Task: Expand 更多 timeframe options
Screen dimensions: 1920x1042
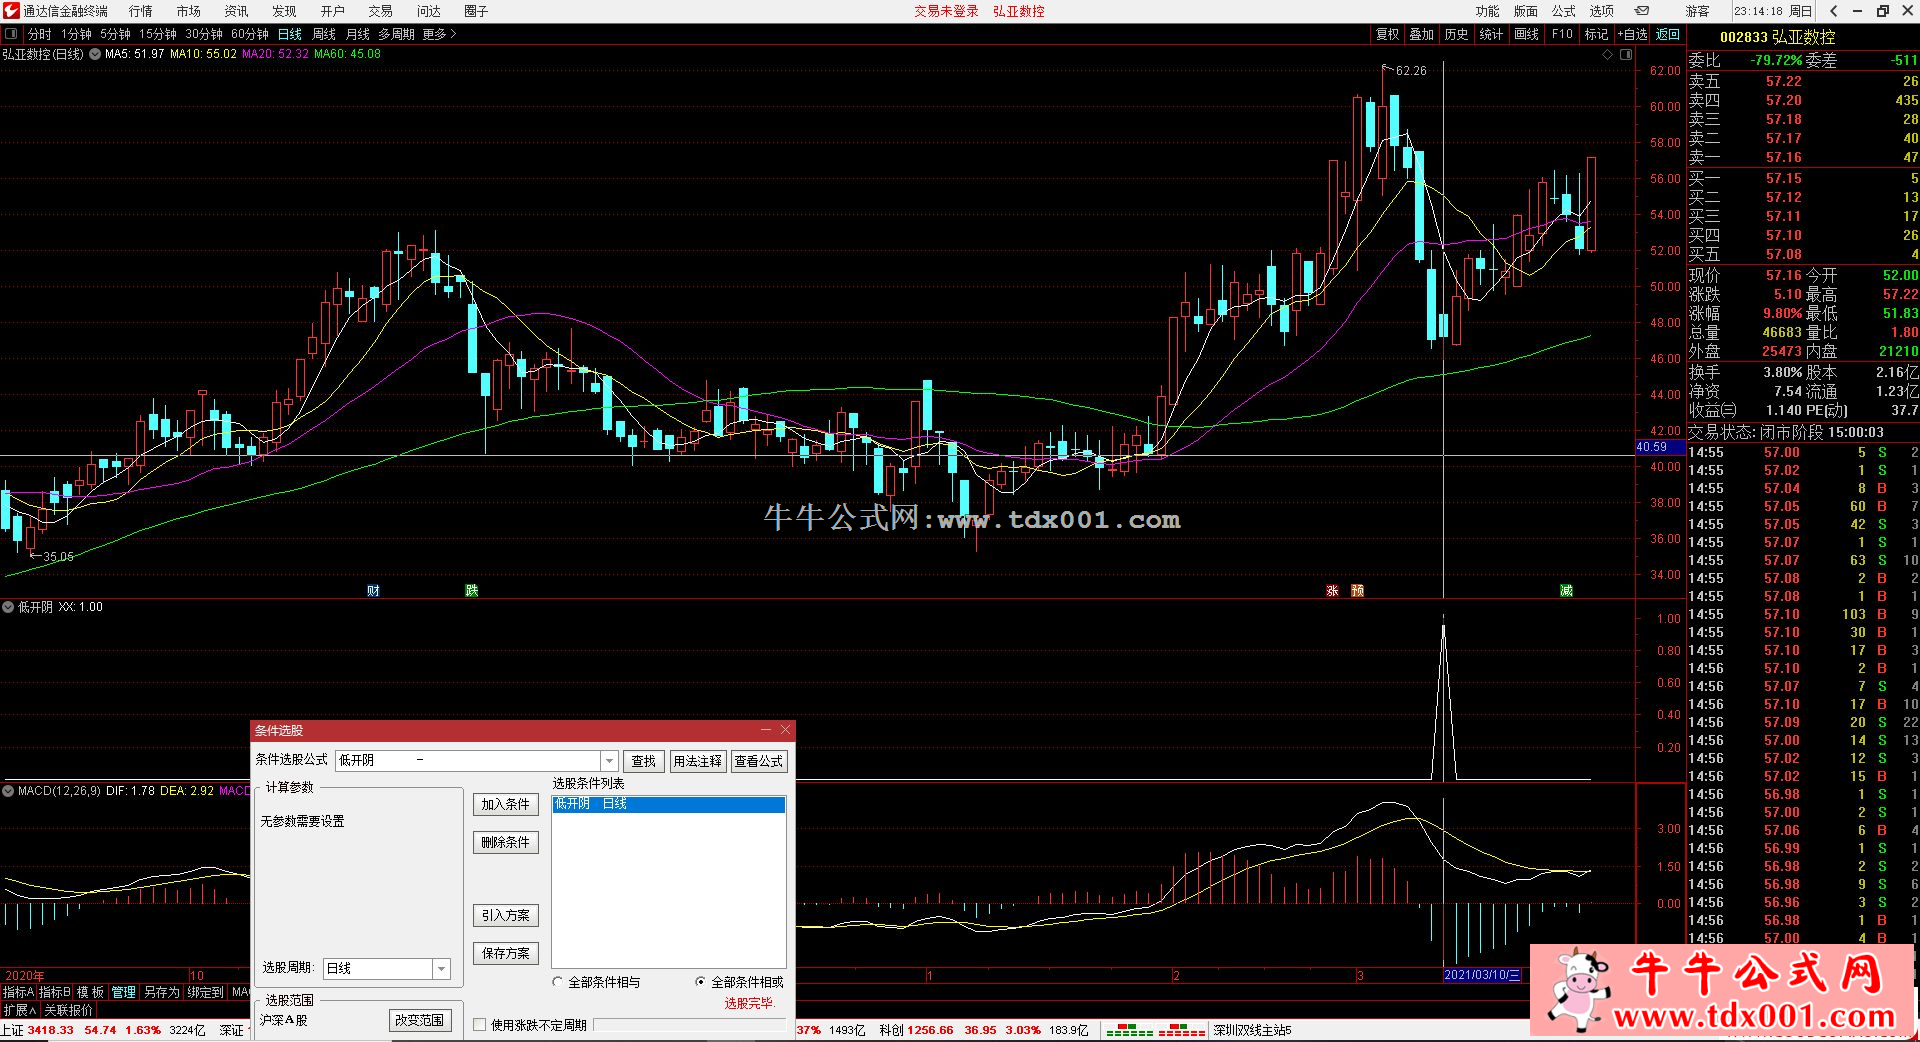Action: (x=439, y=34)
